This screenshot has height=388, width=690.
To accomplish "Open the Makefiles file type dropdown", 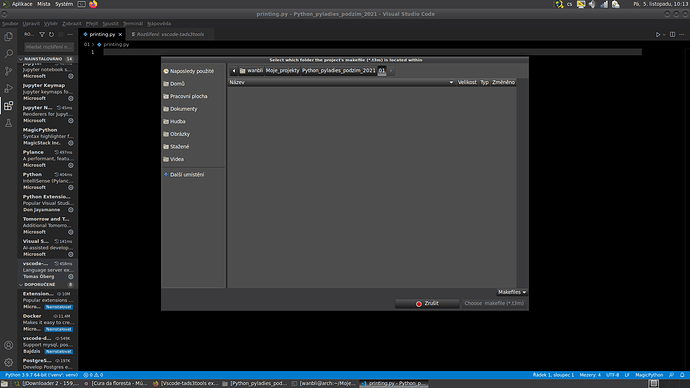I will 512,292.
